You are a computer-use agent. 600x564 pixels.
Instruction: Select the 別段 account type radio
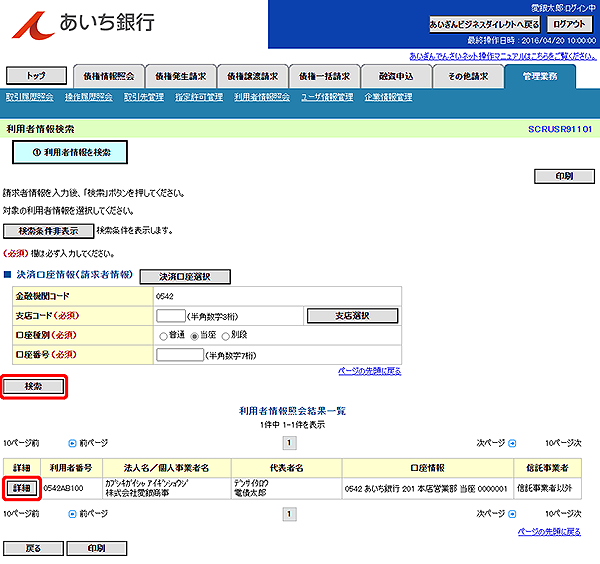pos(225,336)
